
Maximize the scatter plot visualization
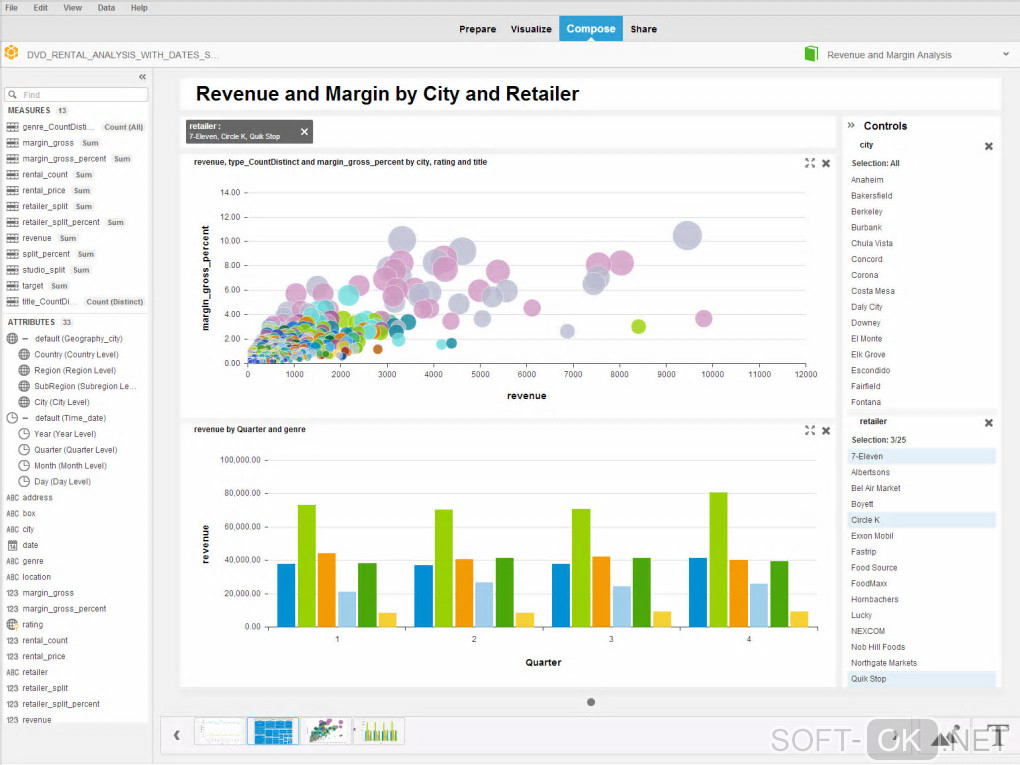[x=810, y=163]
